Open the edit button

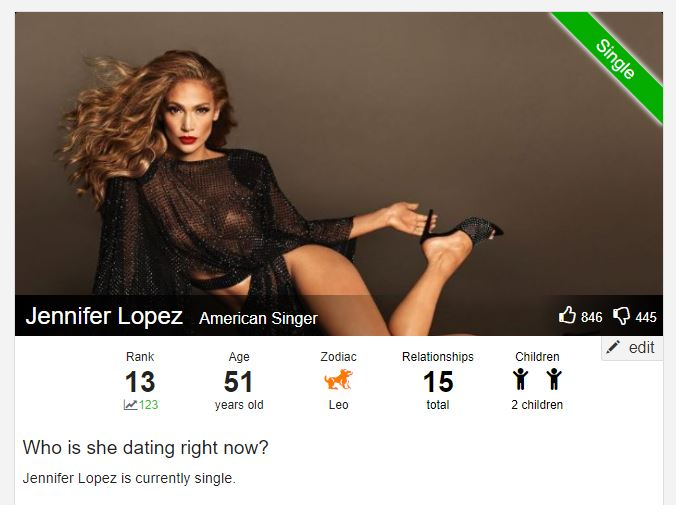pyautogui.click(x=632, y=348)
